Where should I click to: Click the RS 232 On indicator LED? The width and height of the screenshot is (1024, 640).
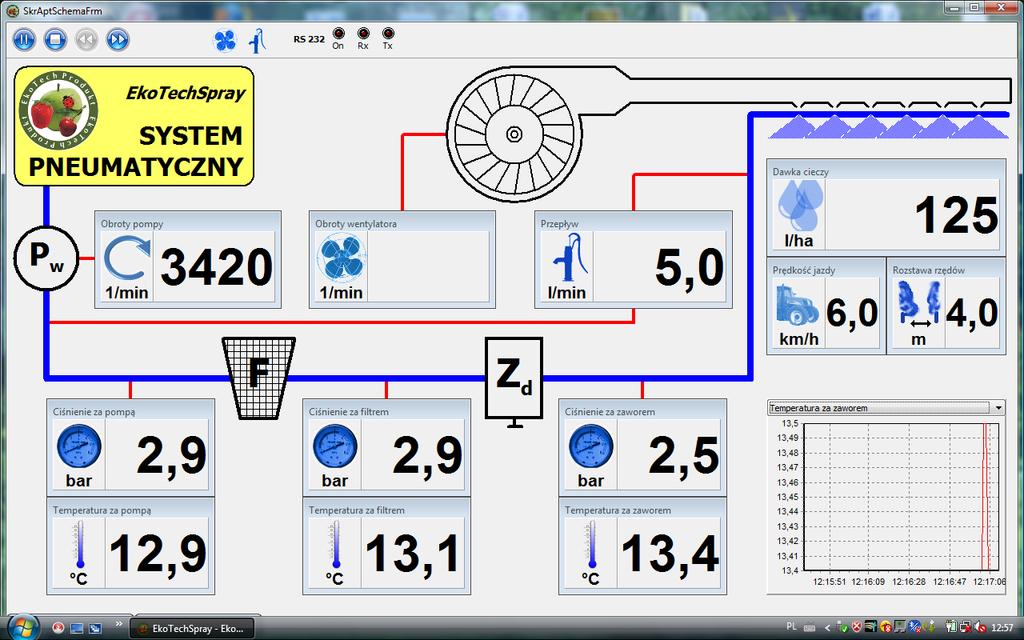[338, 33]
